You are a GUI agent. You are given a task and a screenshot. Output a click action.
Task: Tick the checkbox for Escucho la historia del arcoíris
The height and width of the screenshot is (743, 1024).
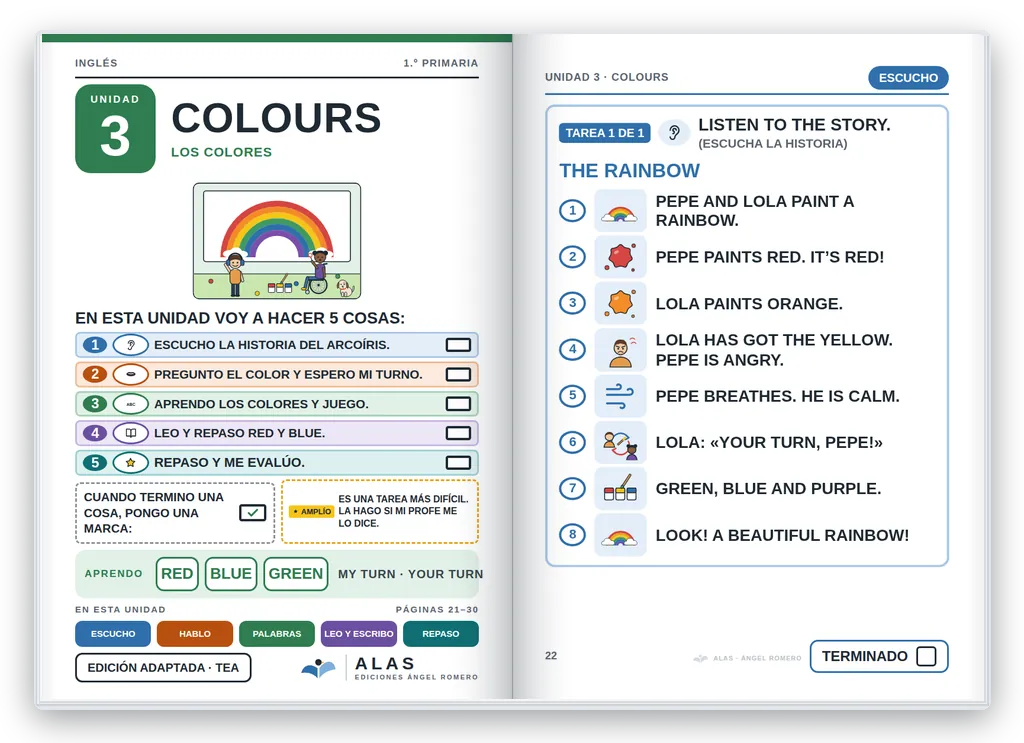tap(458, 345)
